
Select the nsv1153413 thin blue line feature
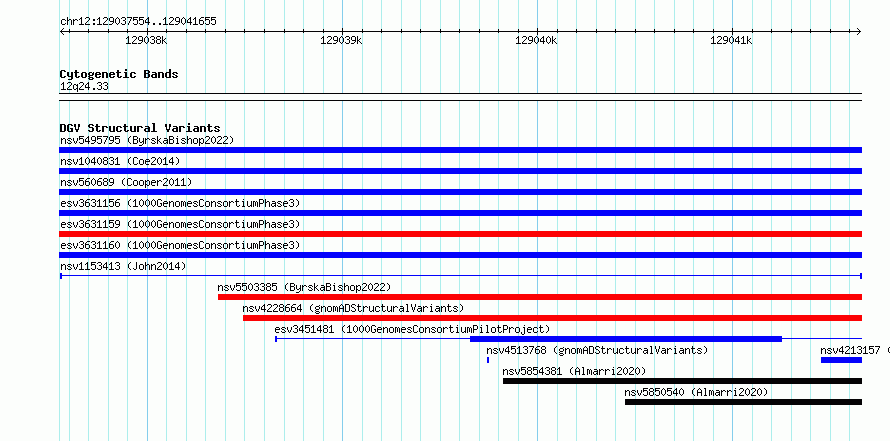tap(460, 276)
